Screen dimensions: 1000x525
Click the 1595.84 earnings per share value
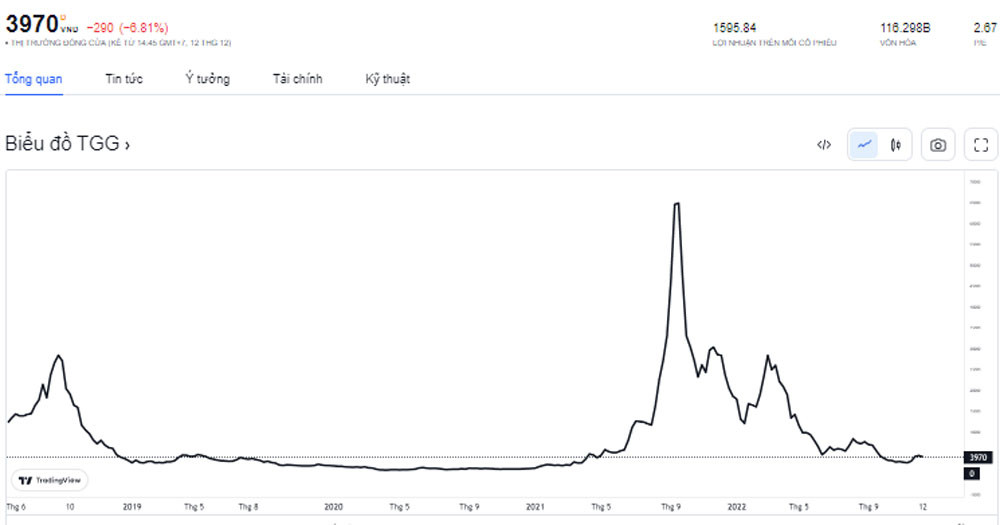coord(734,28)
